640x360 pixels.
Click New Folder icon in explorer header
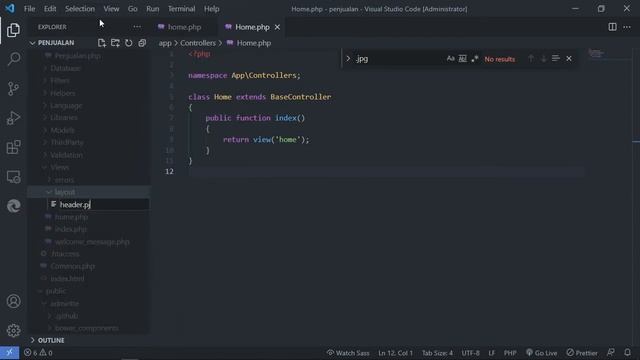(115, 43)
